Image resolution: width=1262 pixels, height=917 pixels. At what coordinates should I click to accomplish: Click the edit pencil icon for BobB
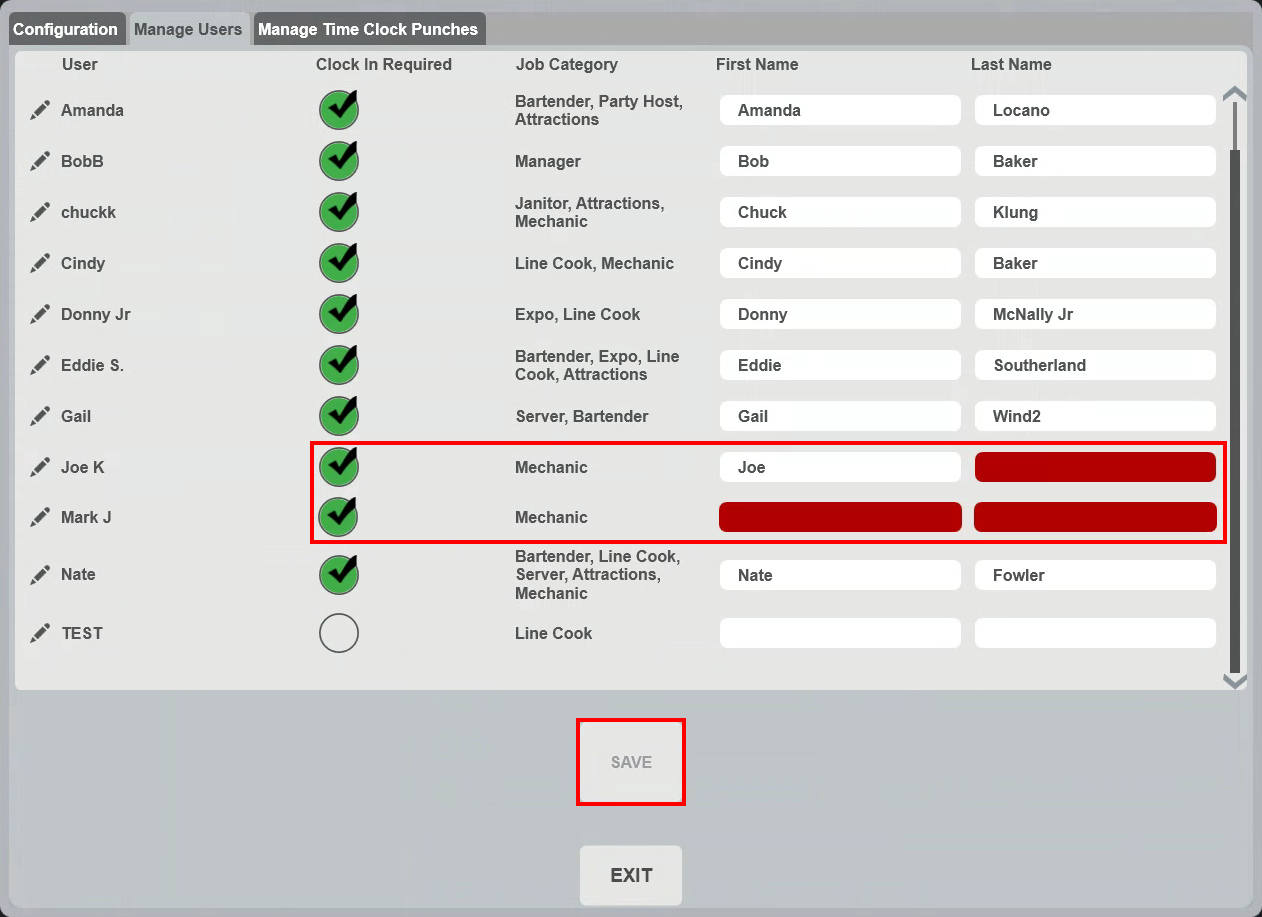40,161
